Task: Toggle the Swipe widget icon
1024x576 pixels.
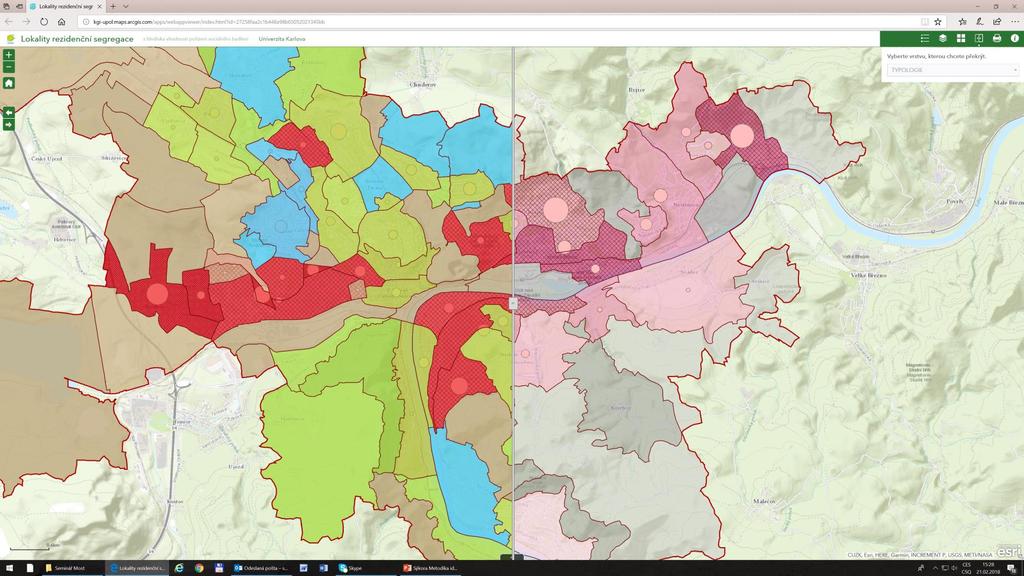Action: point(979,39)
